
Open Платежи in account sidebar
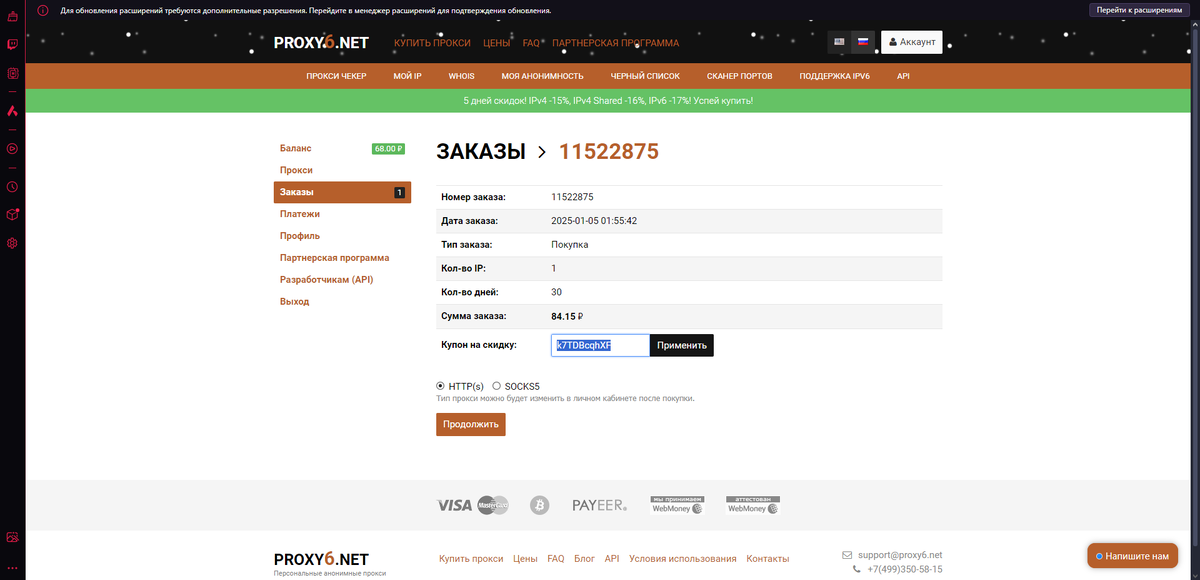300,214
